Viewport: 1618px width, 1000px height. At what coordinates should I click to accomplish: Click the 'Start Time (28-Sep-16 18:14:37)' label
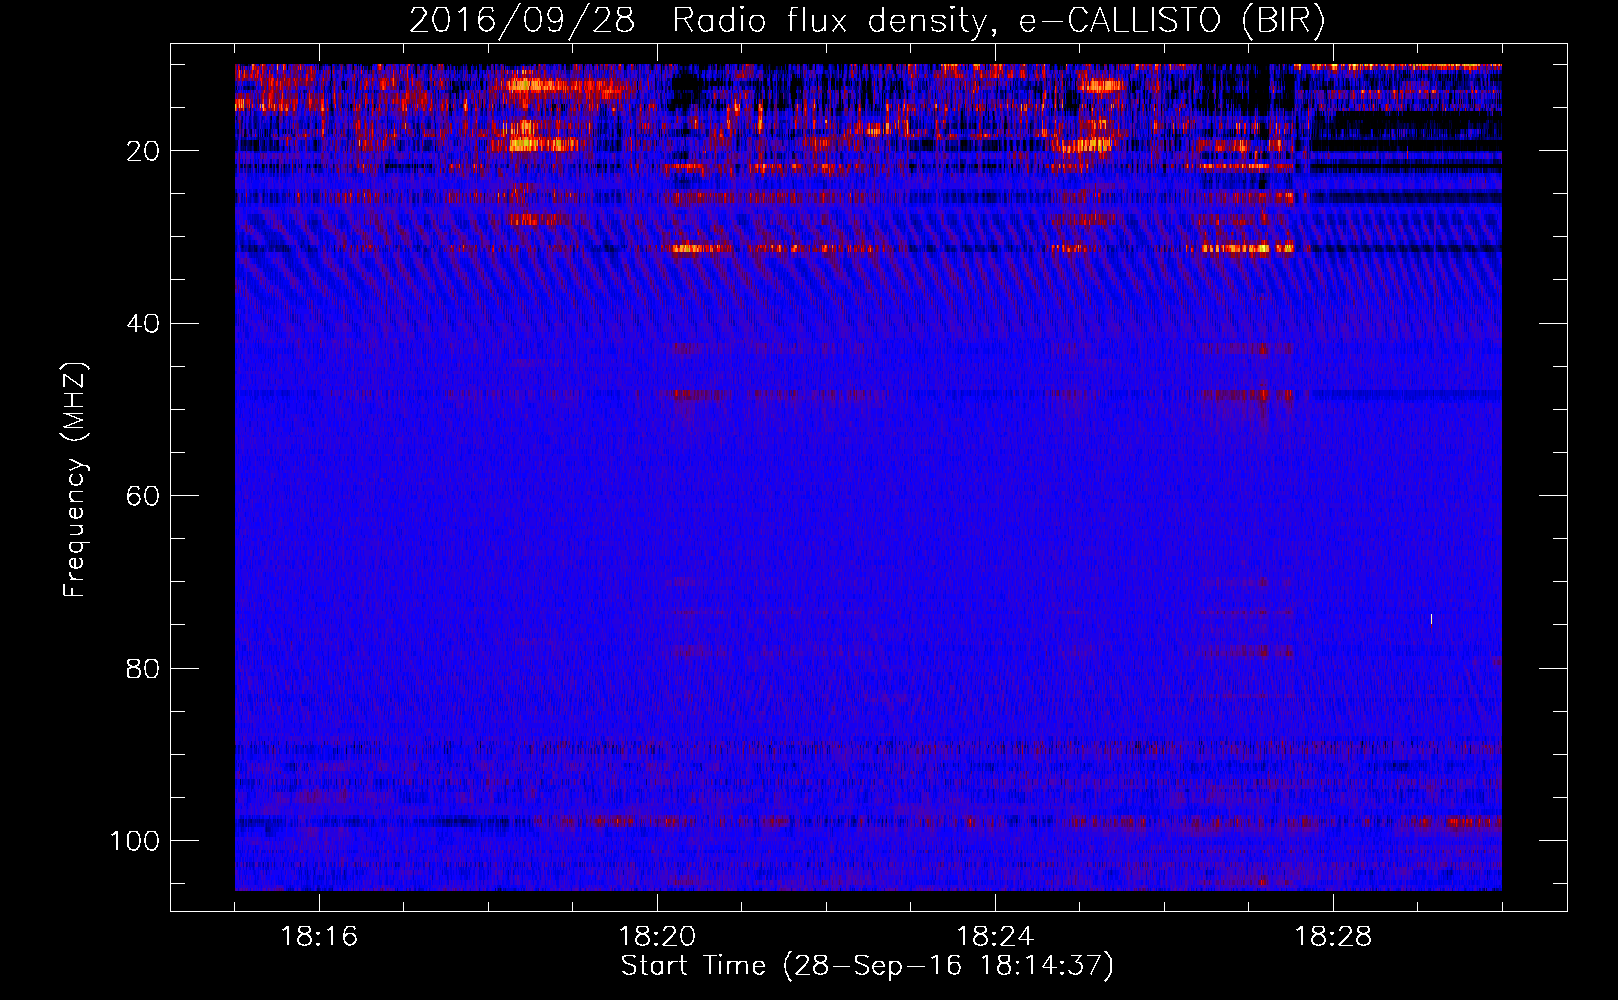pos(867,966)
